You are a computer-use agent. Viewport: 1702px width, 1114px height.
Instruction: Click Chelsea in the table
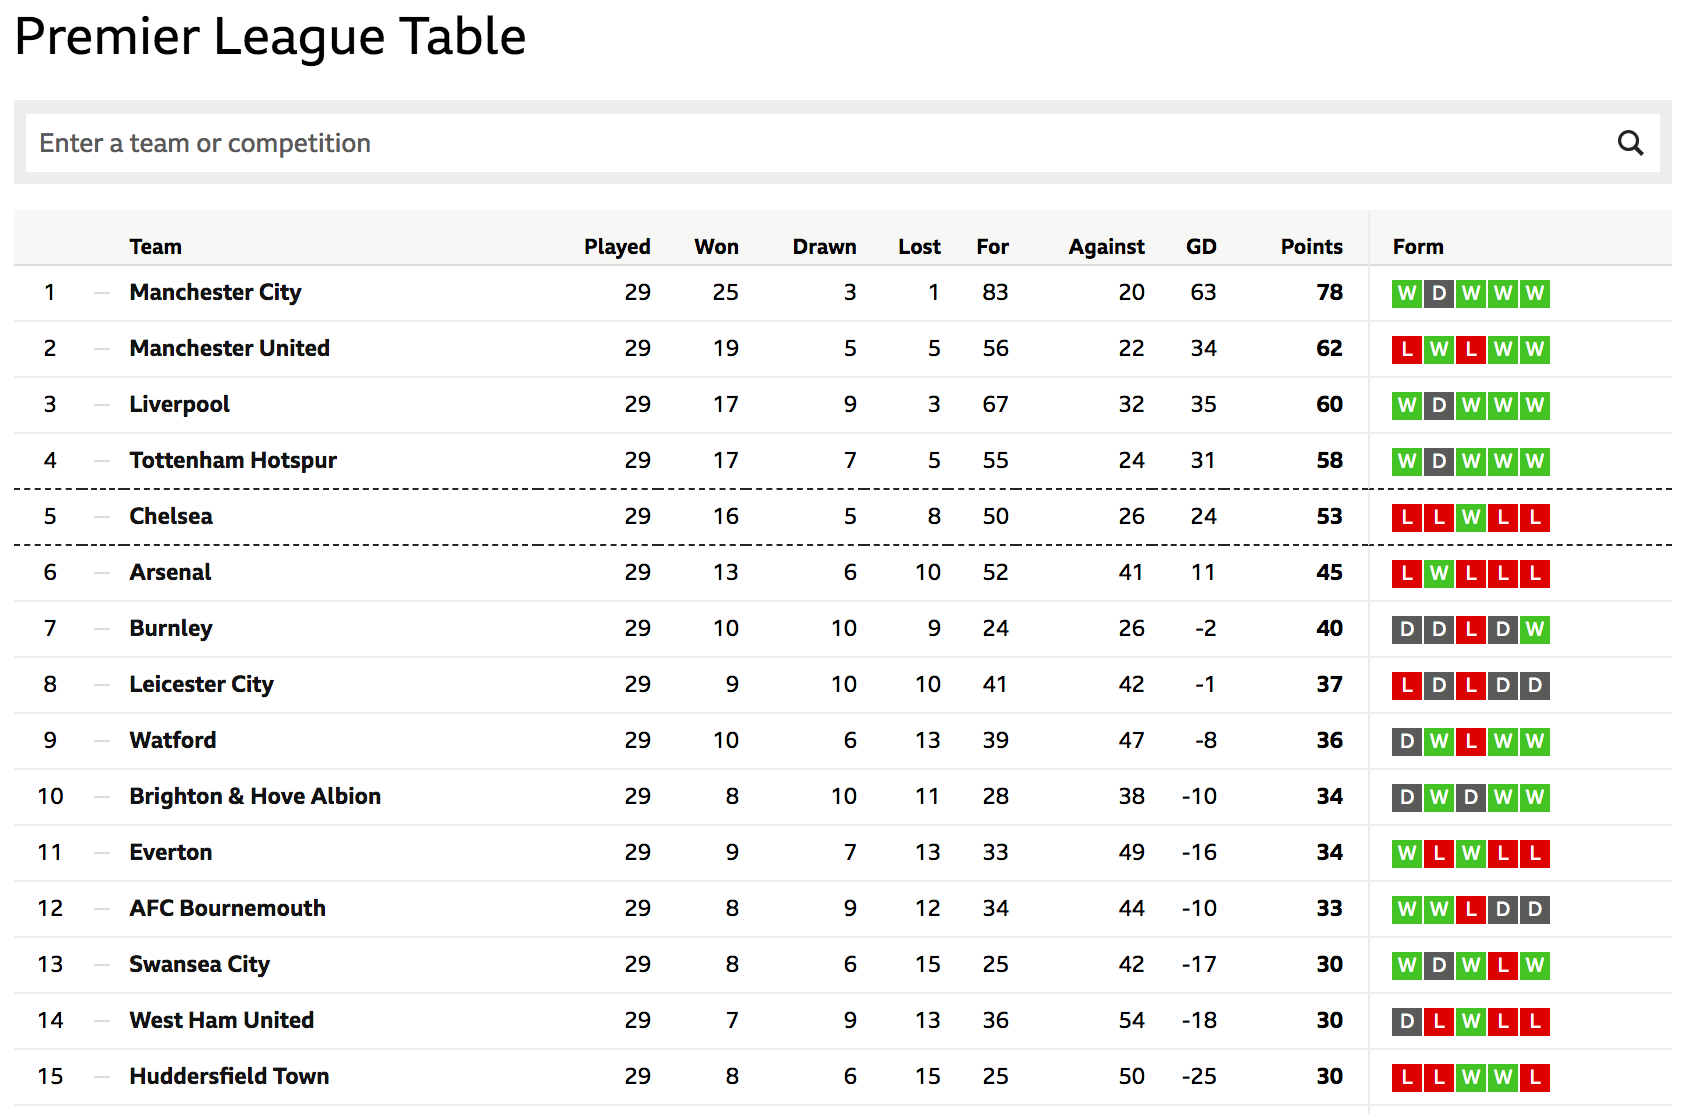[x=171, y=516]
